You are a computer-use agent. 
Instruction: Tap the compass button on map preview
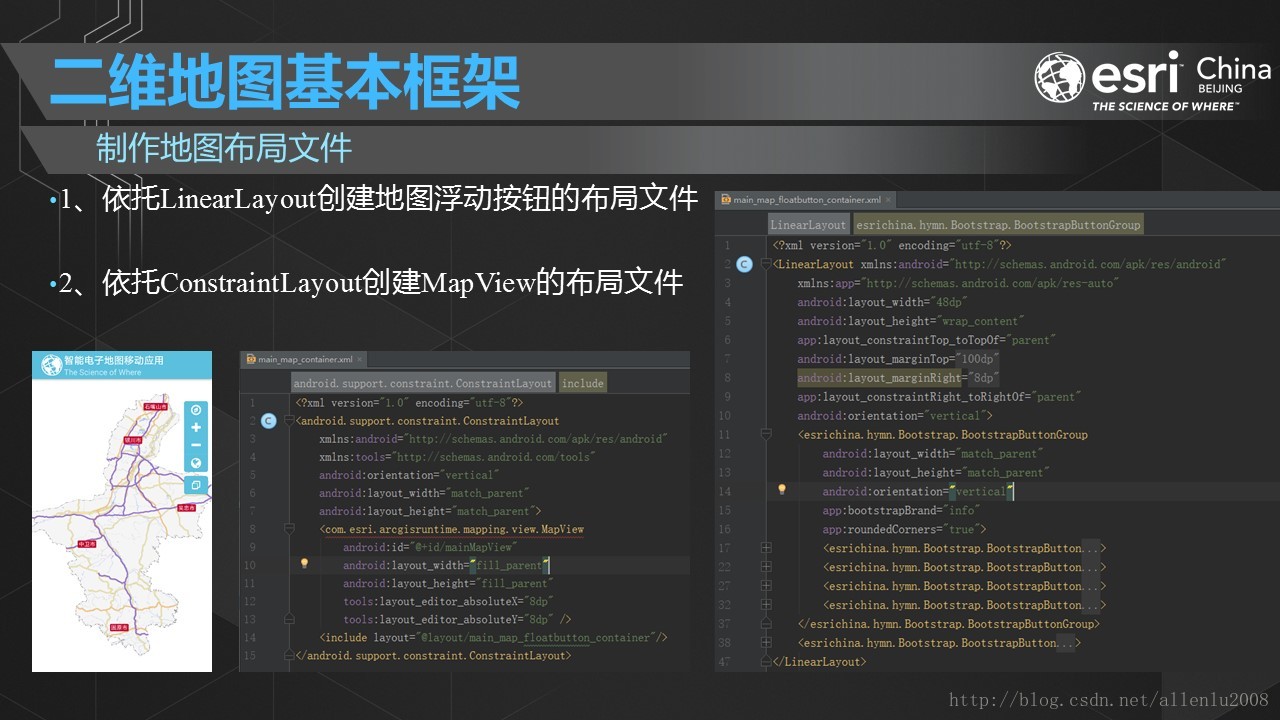click(196, 410)
